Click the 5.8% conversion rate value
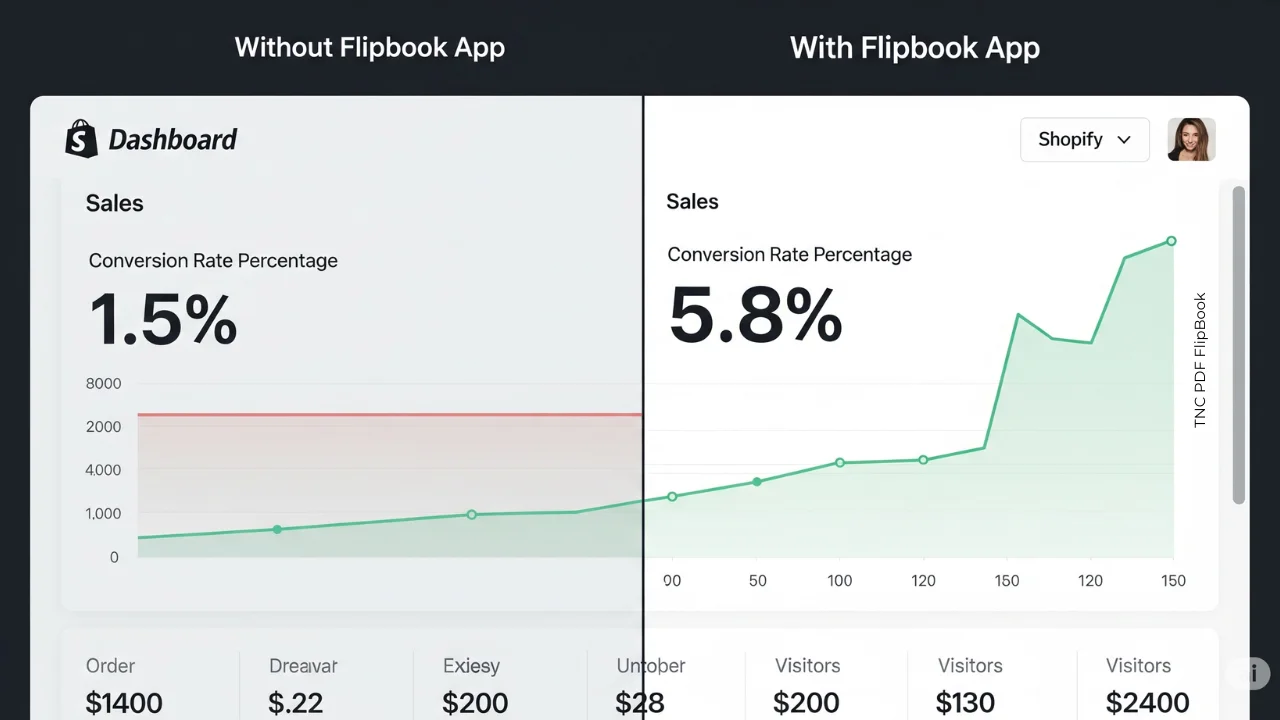The image size is (1280, 720). click(x=755, y=315)
